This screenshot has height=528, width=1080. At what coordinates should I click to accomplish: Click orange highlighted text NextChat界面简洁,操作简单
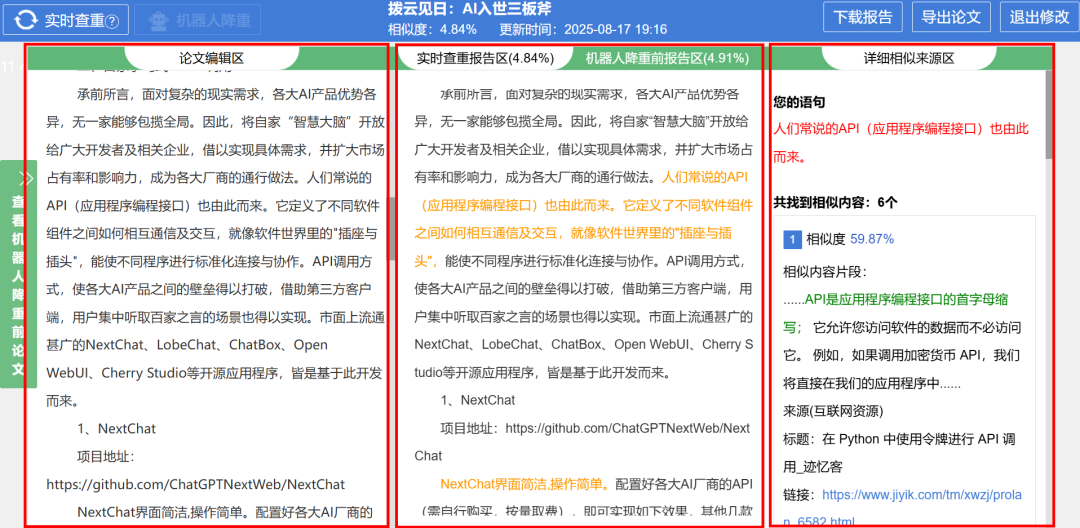[524, 484]
